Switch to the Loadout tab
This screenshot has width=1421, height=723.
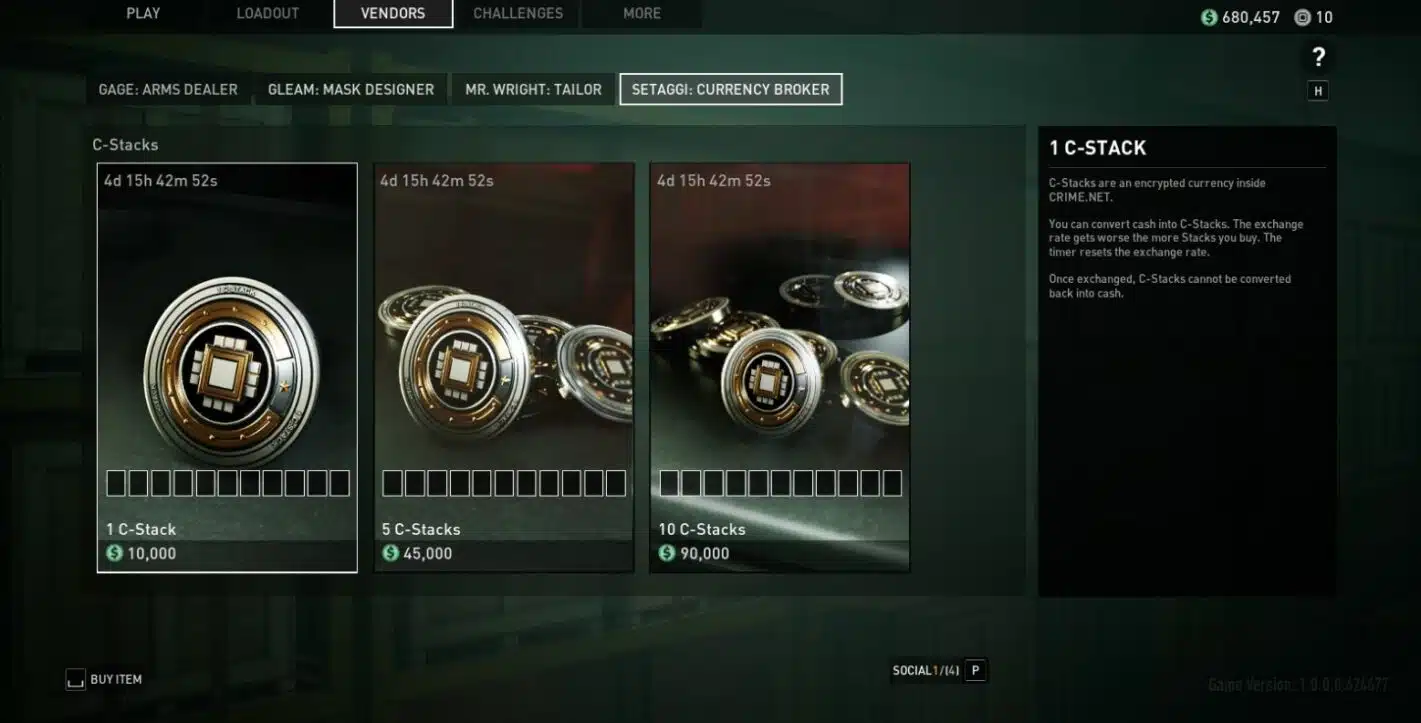coord(268,13)
